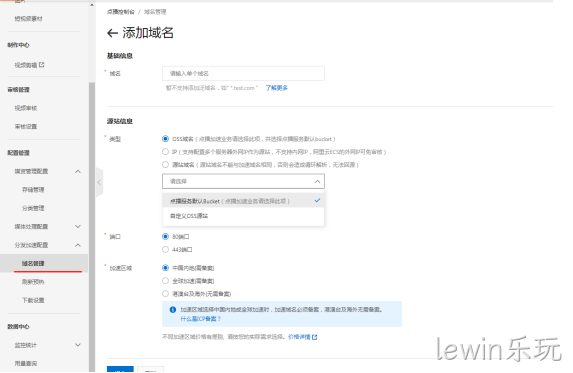573x373 pixels.
Task: Open 短视频素材 in the sidebar
Action: click(29, 19)
